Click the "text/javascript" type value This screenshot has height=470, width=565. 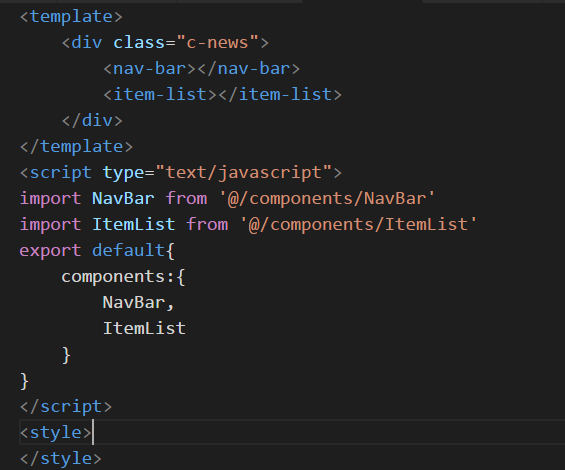(243, 173)
